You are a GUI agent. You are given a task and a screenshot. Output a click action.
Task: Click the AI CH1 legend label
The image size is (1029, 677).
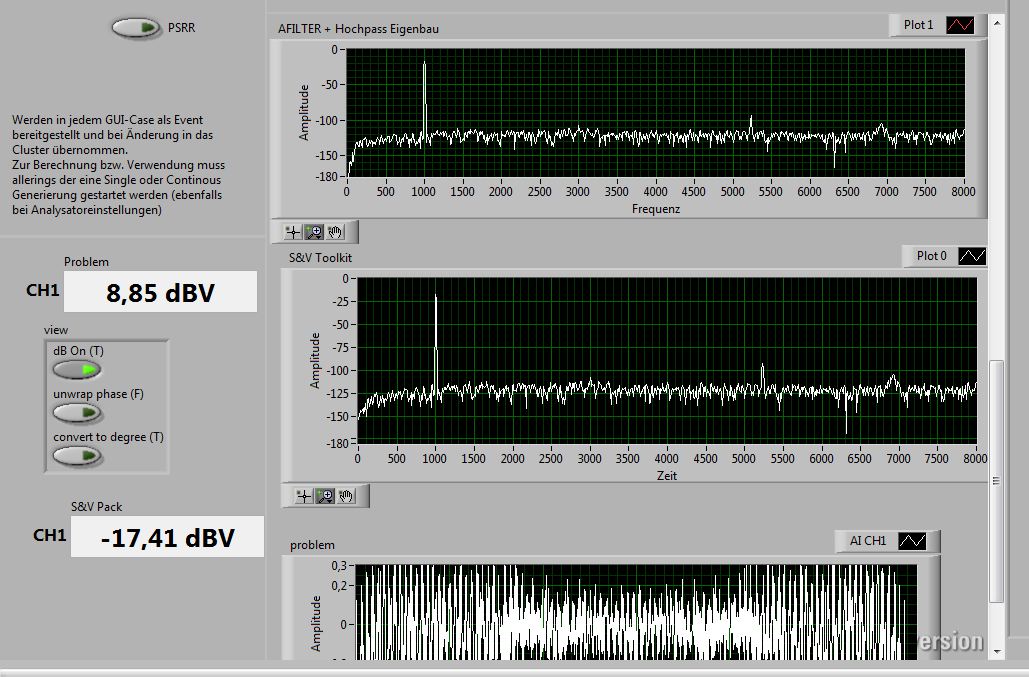868,541
